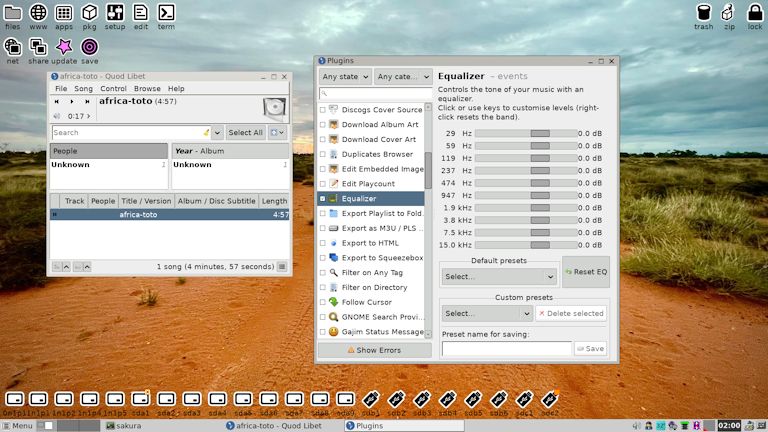Click the Show Errors button

tap(375, 350)
